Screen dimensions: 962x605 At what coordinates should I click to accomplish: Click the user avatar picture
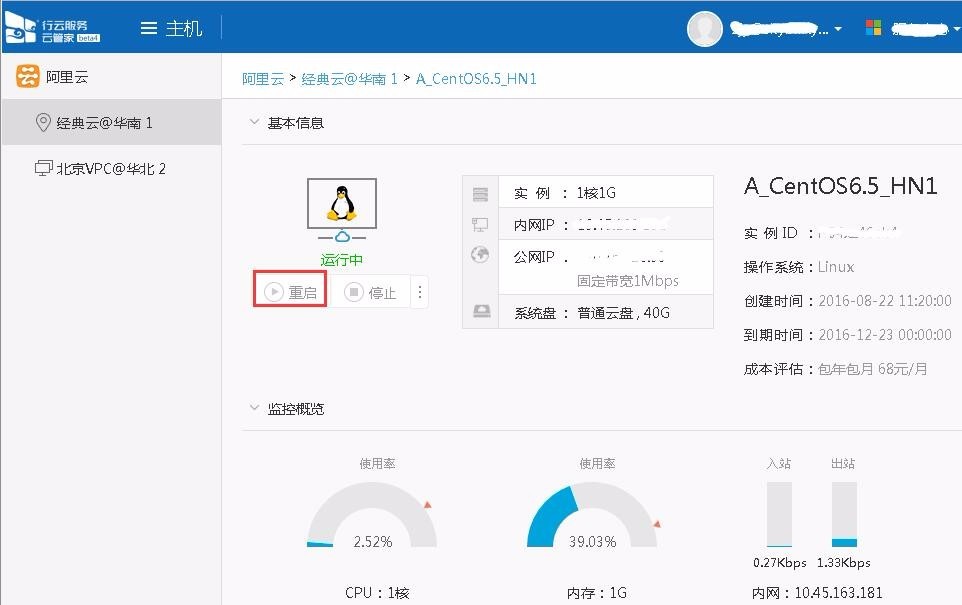(704, 28)
